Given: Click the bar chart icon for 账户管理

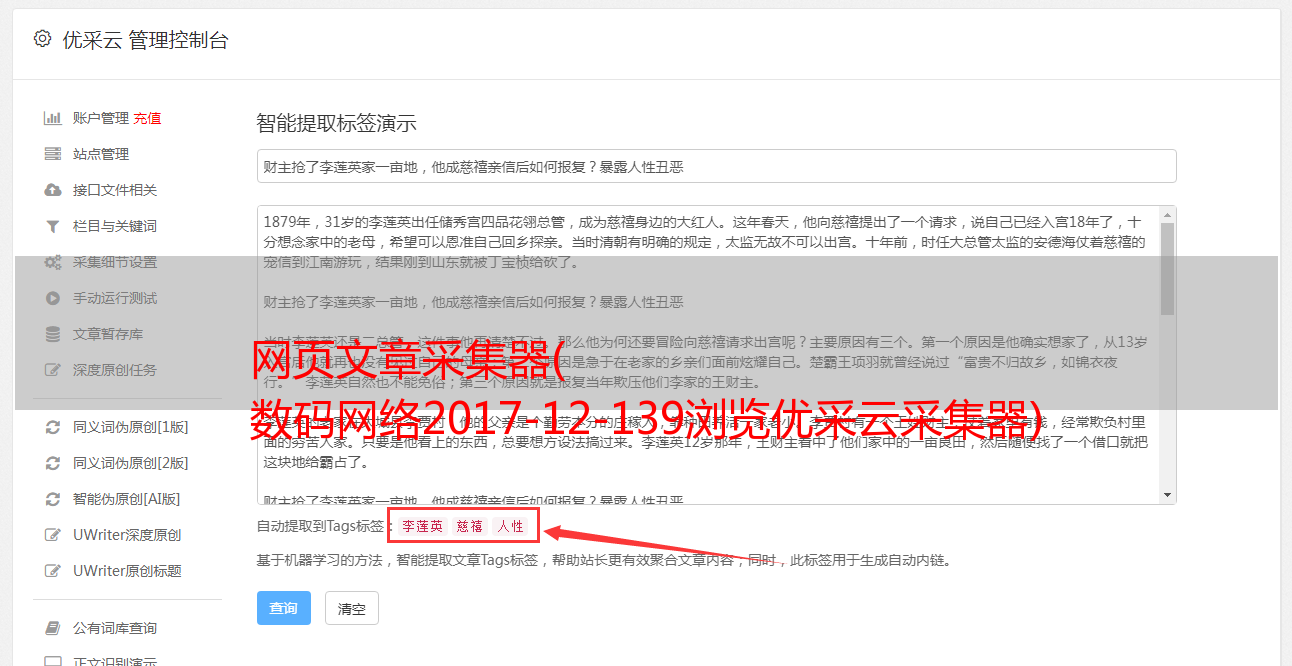Looking at the screenshot, I should pos(53,118).
